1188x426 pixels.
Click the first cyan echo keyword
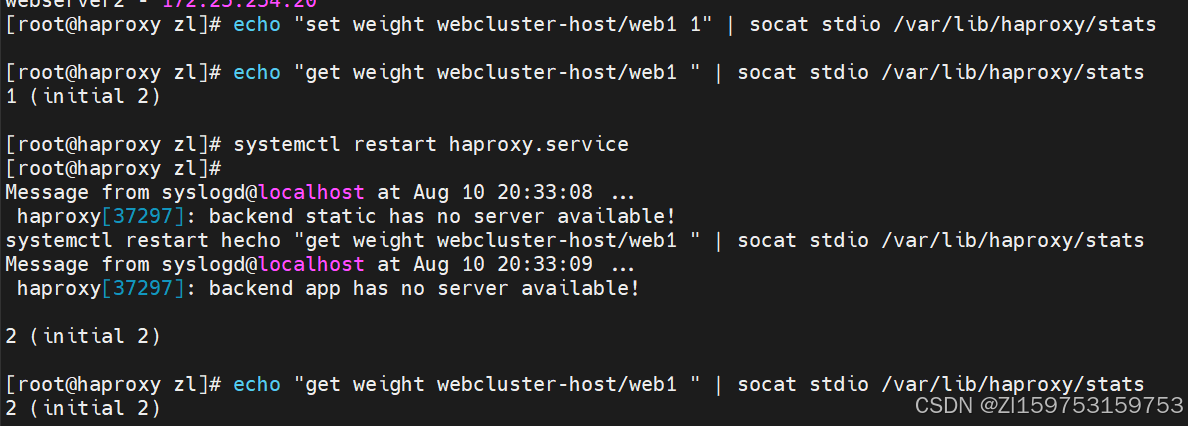(x=257, y=25)
